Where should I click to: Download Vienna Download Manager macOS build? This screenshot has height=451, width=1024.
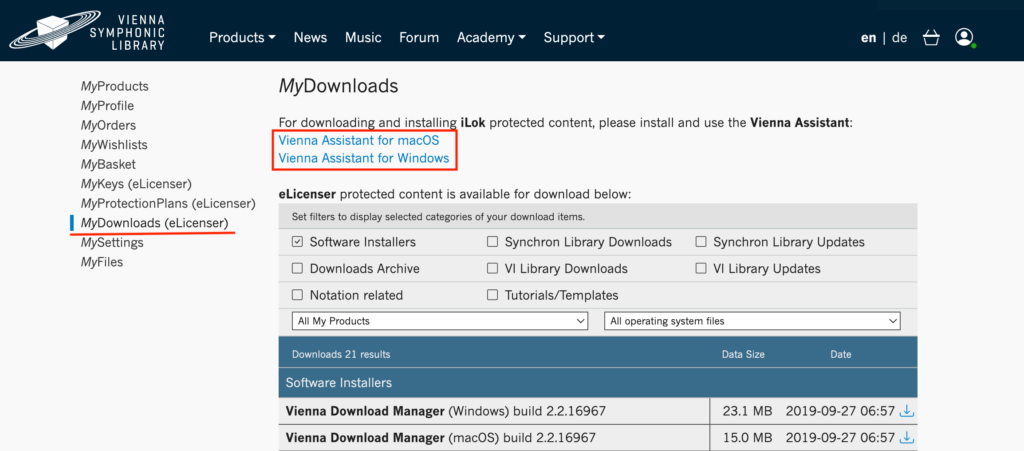coord(907,437)
